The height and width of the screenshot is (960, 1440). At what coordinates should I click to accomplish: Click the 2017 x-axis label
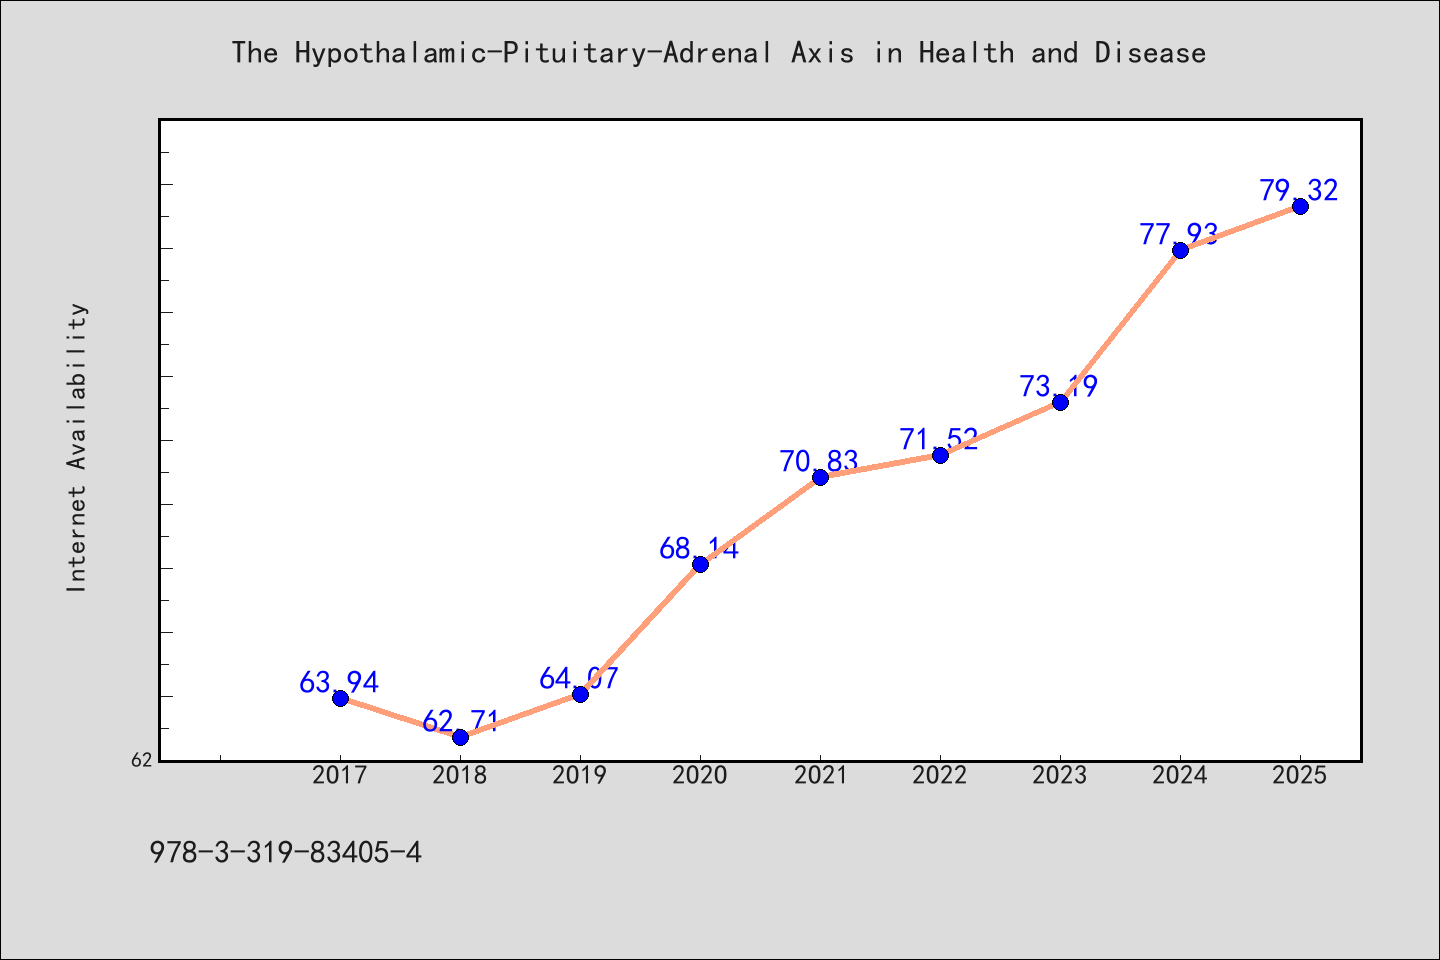click(x=340, y=775)
